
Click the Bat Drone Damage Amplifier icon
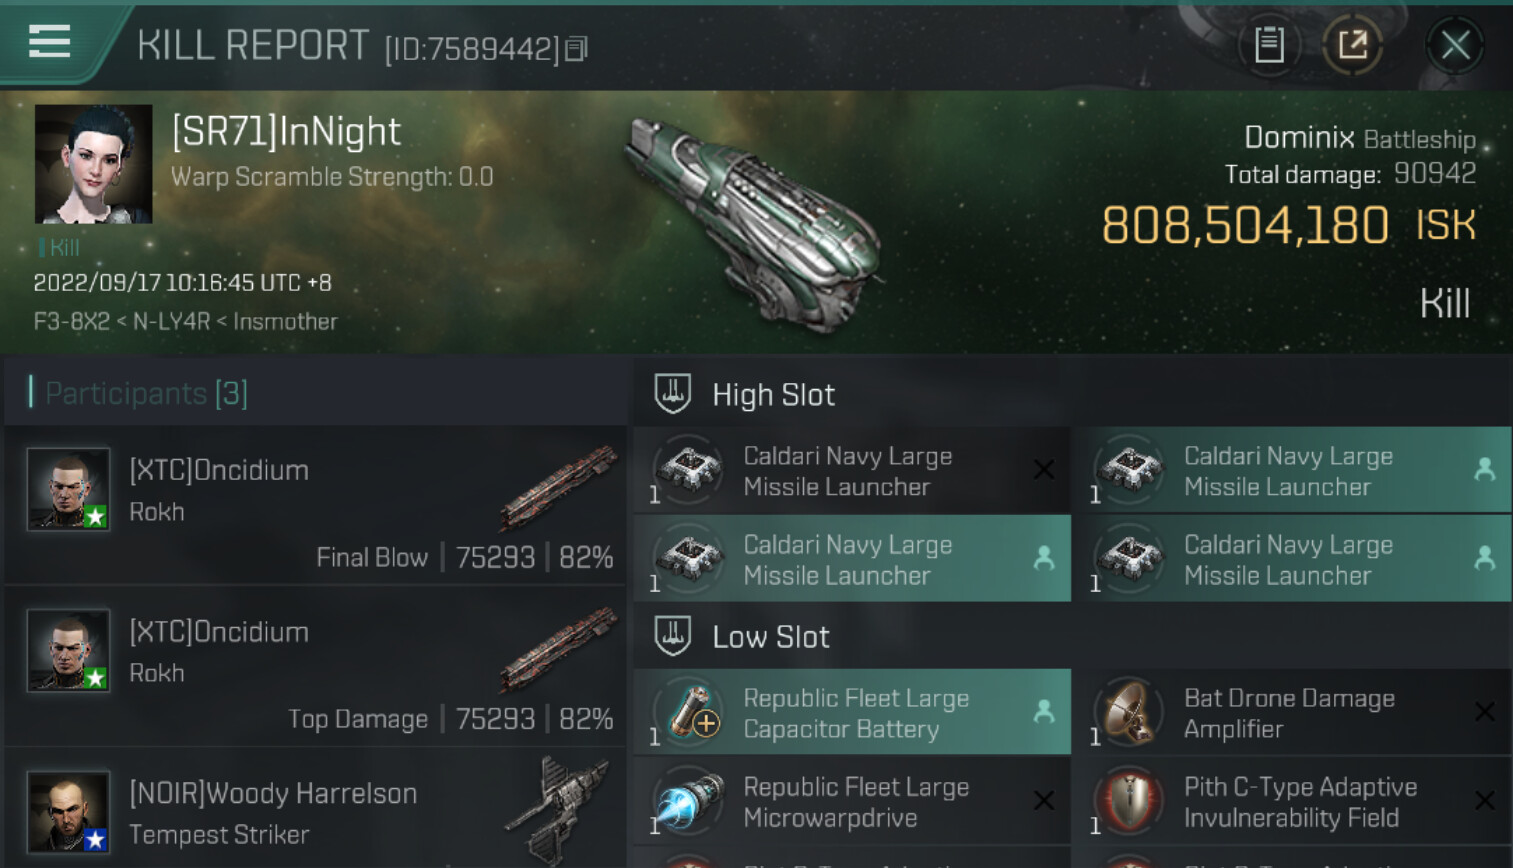1130,712
